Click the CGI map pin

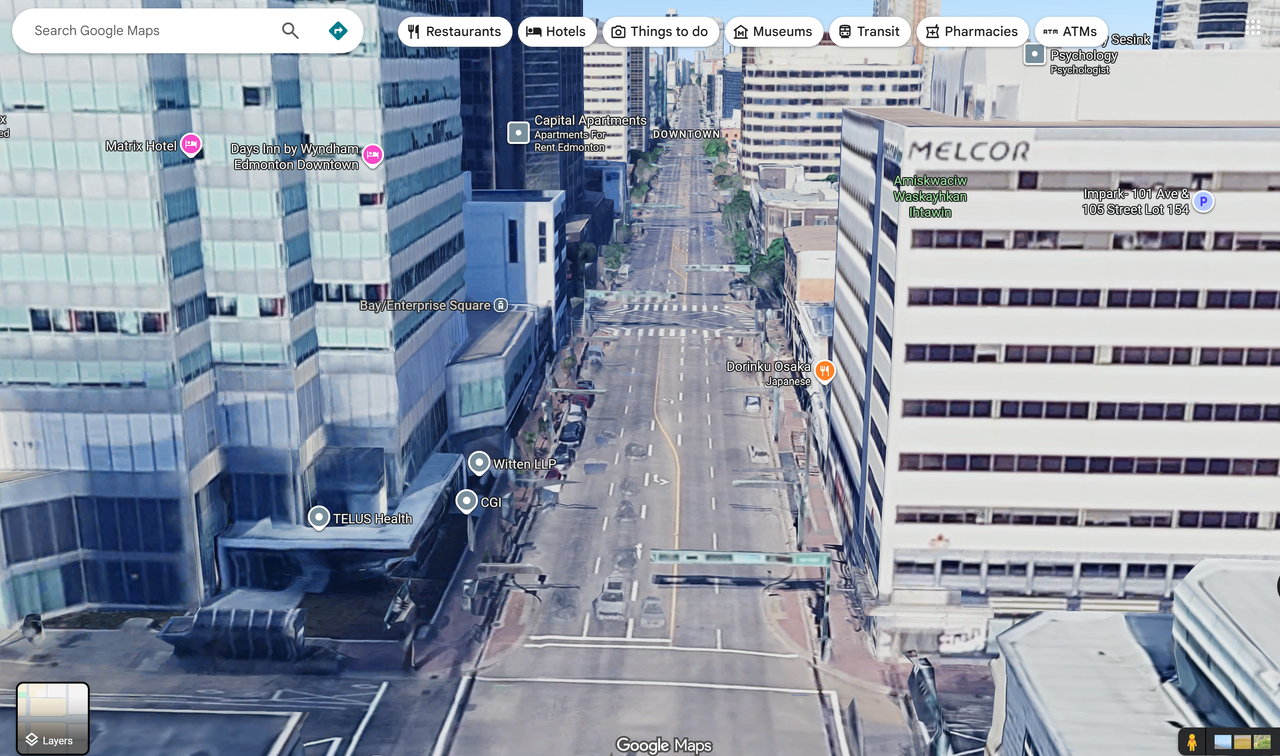466,501
